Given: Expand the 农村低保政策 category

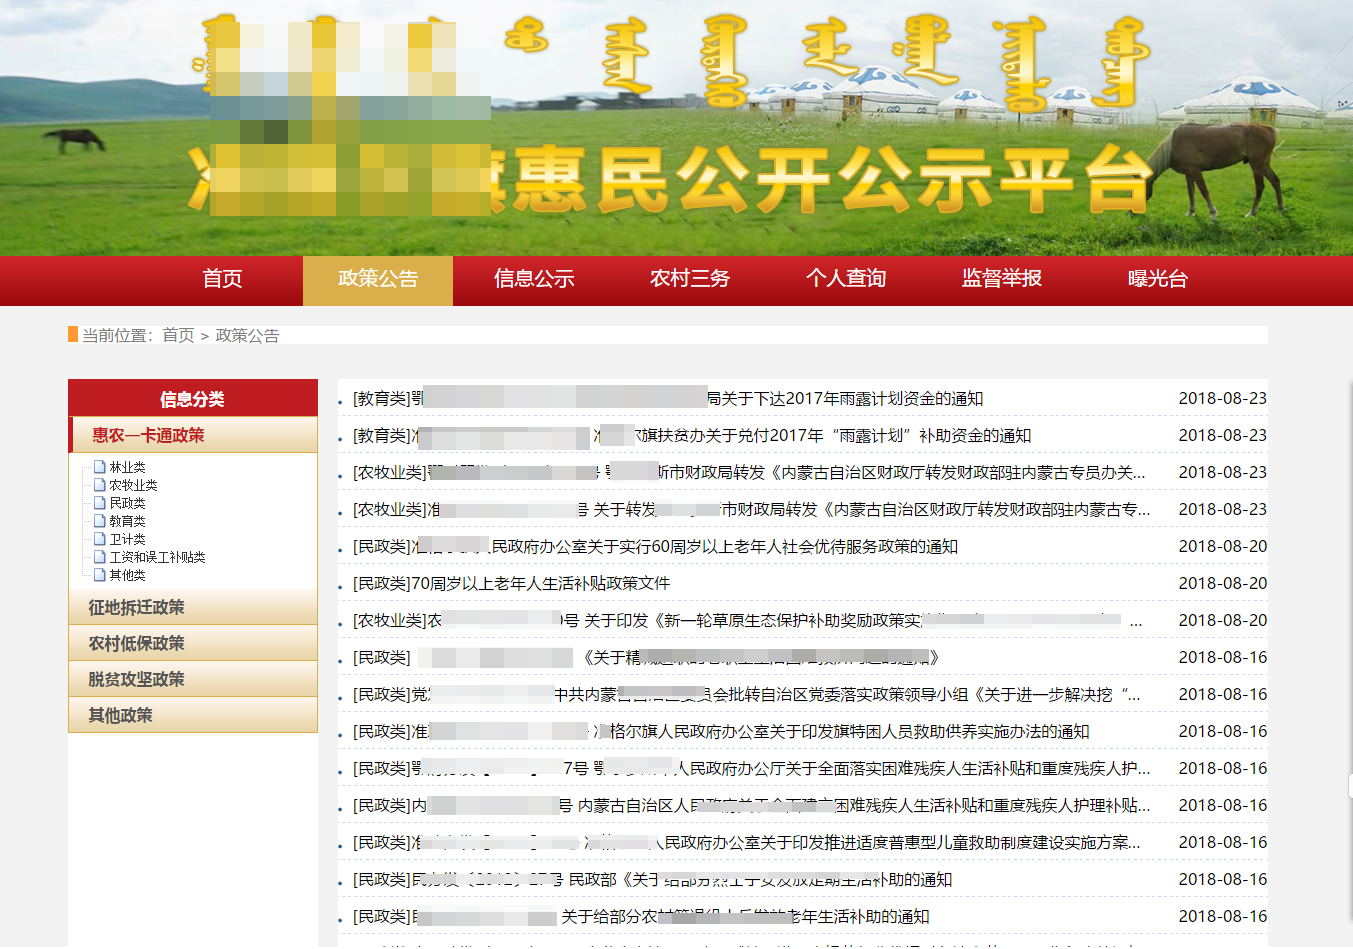Looking at the screenshot, I should [136, 643].
